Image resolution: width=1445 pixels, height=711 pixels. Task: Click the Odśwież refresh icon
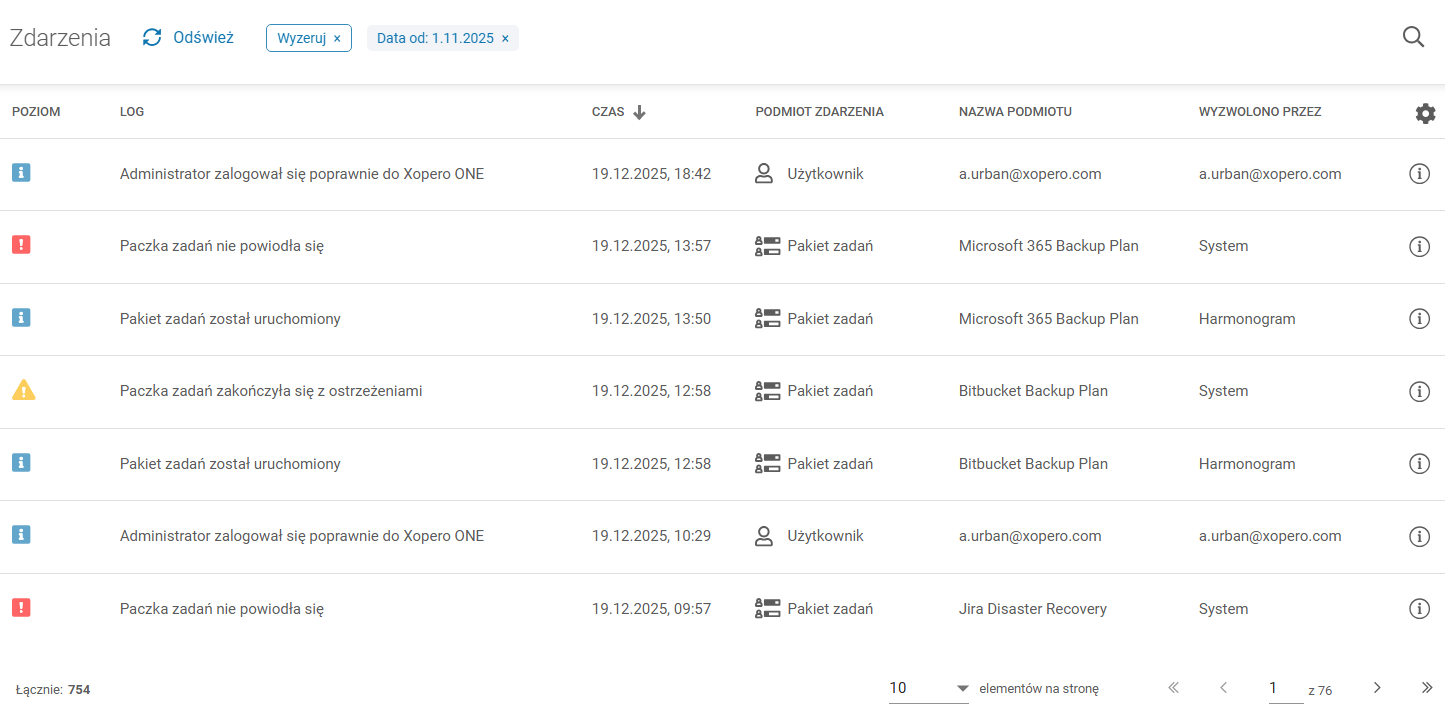[152, 38]
